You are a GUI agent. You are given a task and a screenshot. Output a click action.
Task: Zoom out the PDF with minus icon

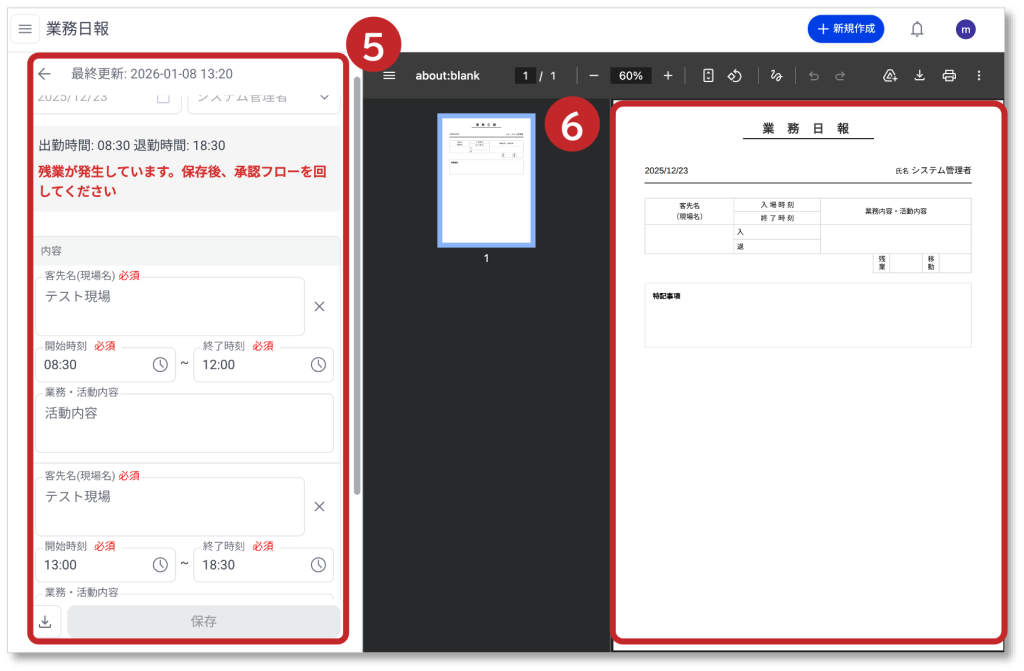[x=593, y=76]
